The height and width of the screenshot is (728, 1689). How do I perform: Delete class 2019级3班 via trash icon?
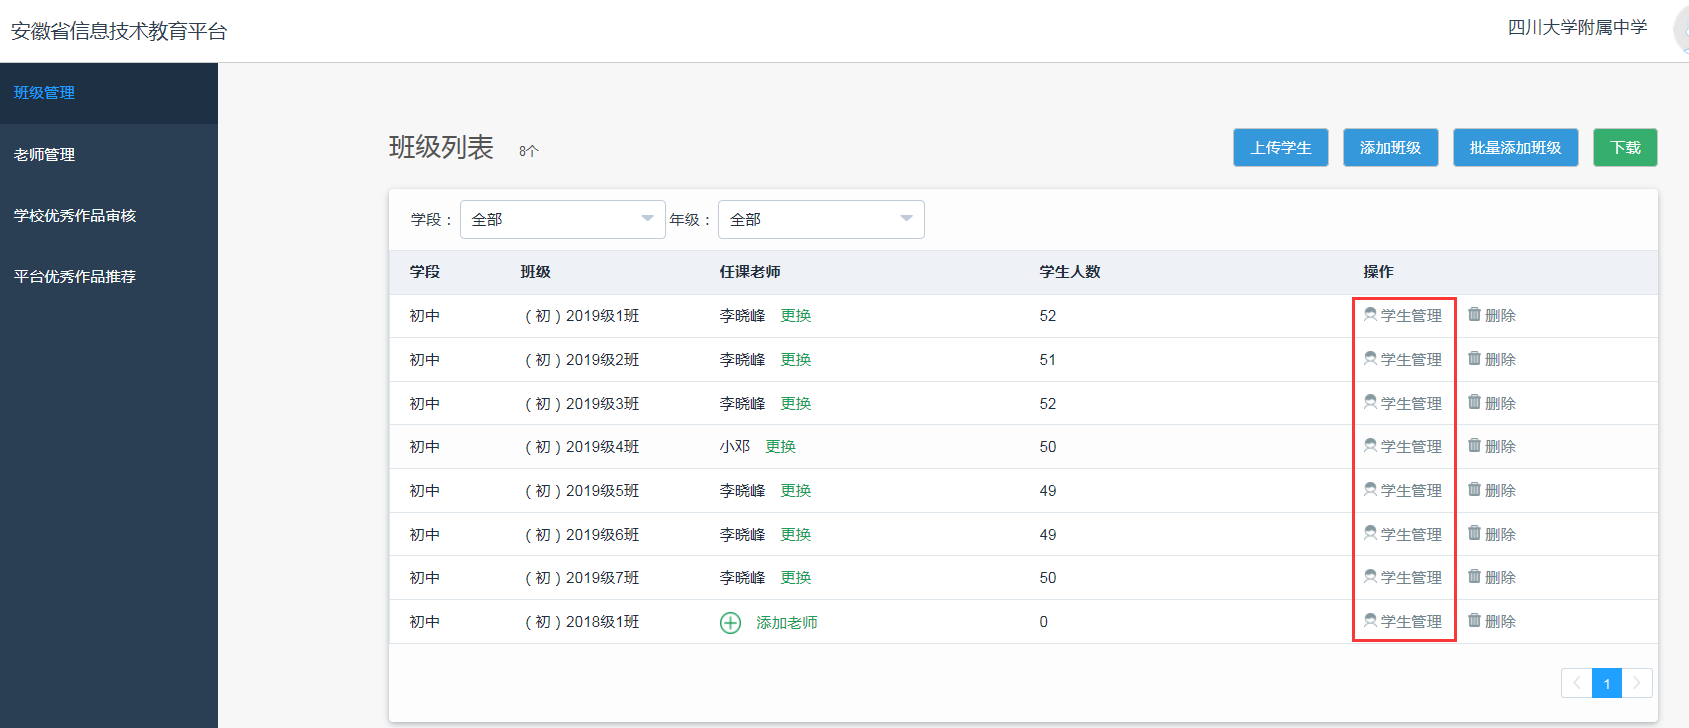pyautogui.click(x=1474, y=402)
